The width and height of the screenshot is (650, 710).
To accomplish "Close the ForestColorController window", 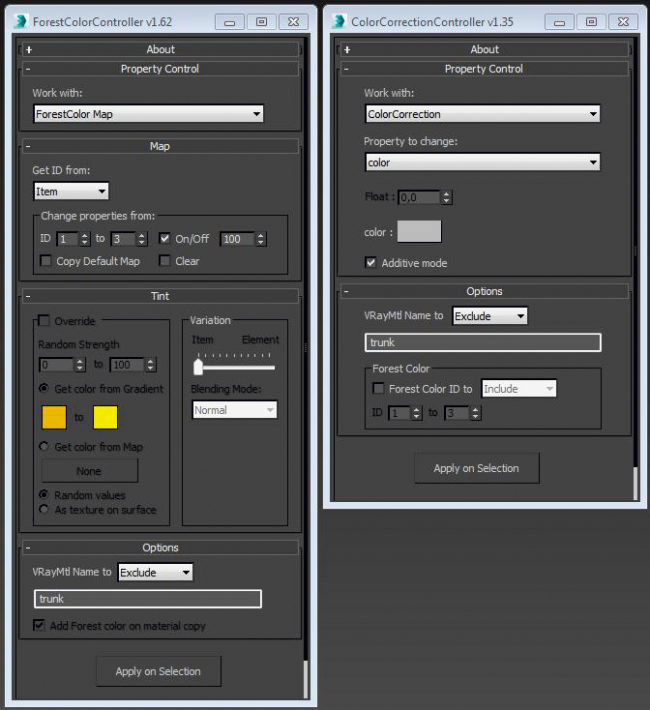I will click(294, 22).
